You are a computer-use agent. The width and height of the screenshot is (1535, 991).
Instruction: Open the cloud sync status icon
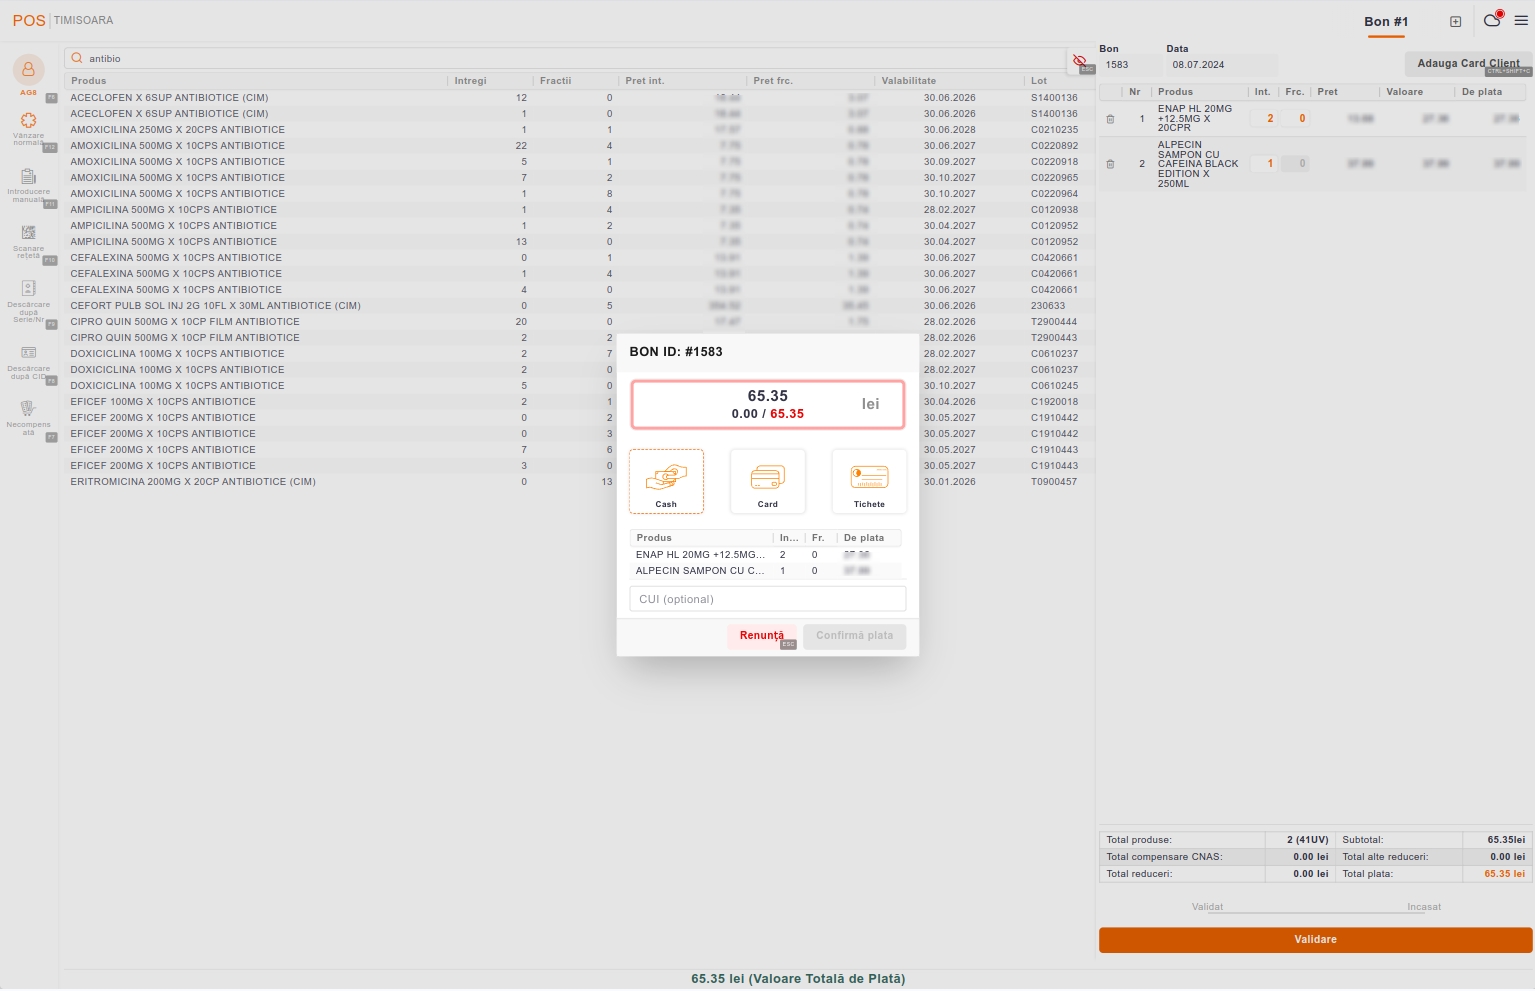coord(1491,21)
